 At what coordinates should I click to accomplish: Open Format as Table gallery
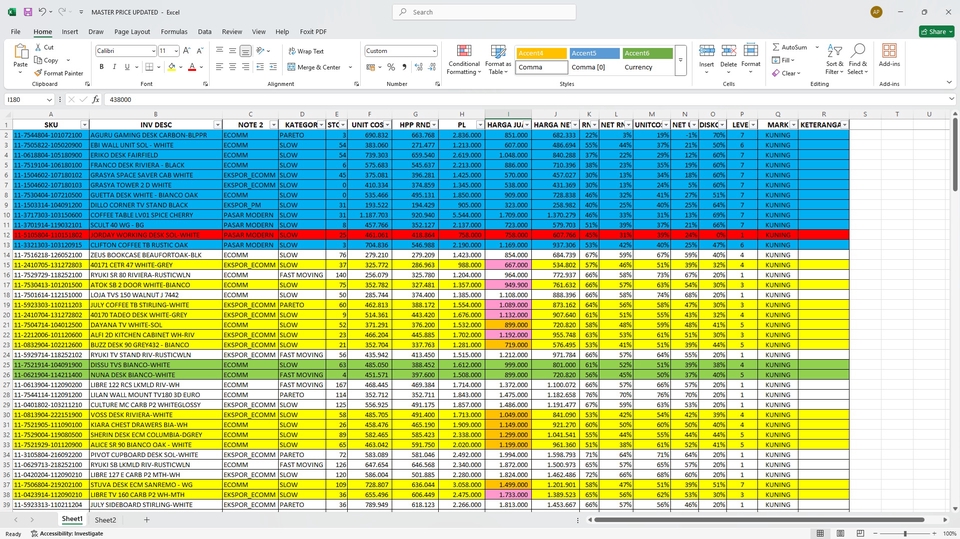coord(498,59)
